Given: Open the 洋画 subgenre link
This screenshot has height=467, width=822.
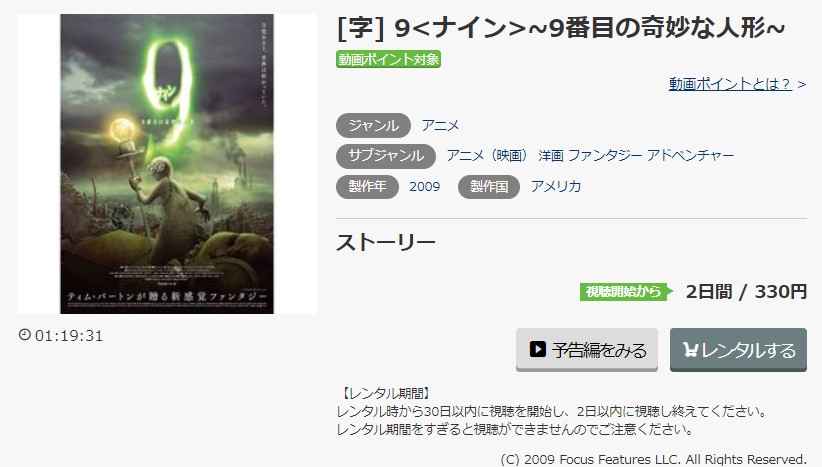Looking at the screenshot, I should tap(550, 156).
